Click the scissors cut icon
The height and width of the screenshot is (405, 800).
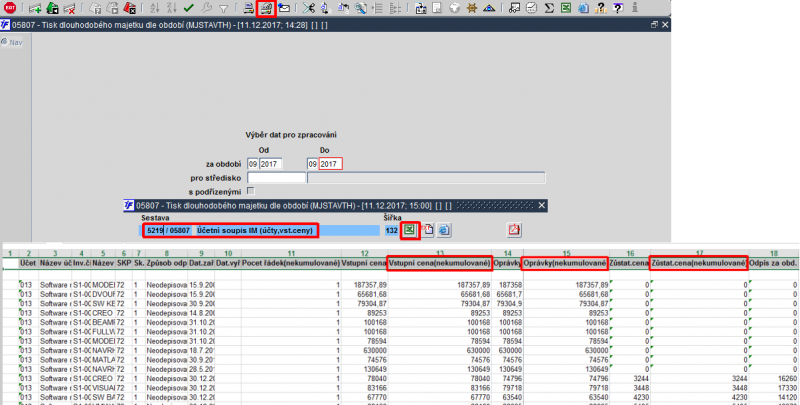(308, 8)
